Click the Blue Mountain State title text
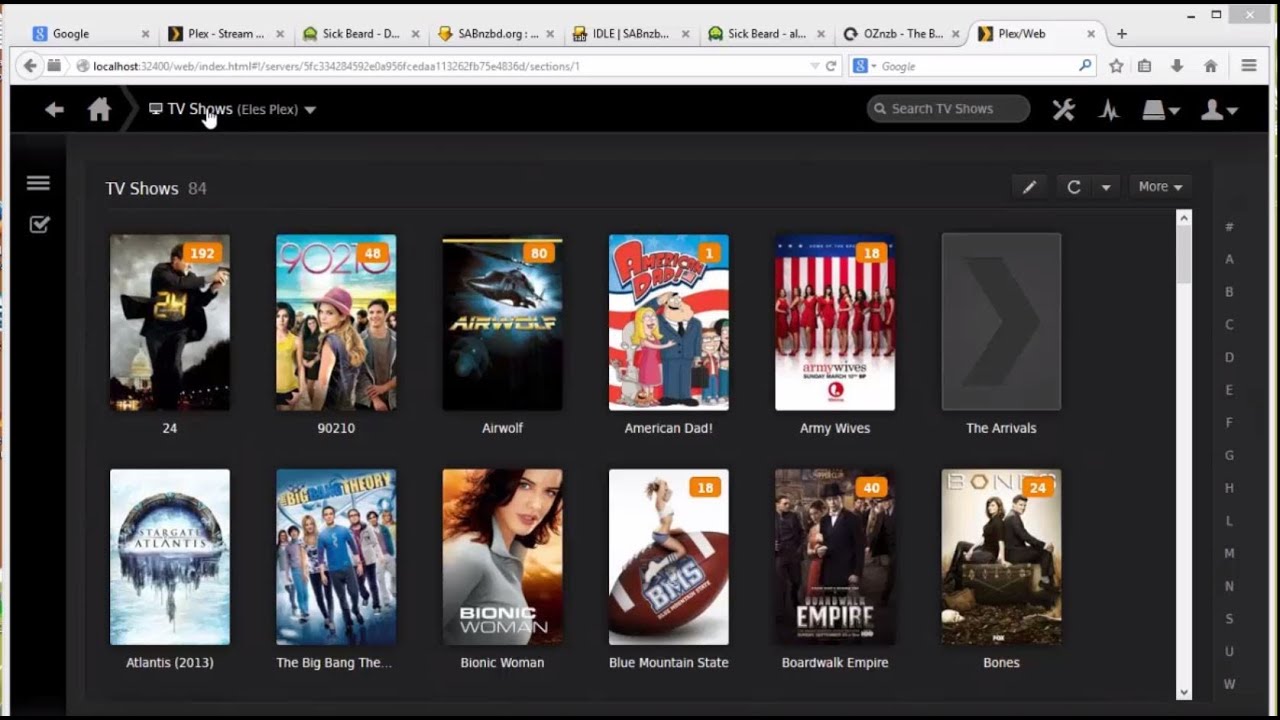Image resolution: width=1280 pixels, height=720 pixels. [x=669, y=662]
